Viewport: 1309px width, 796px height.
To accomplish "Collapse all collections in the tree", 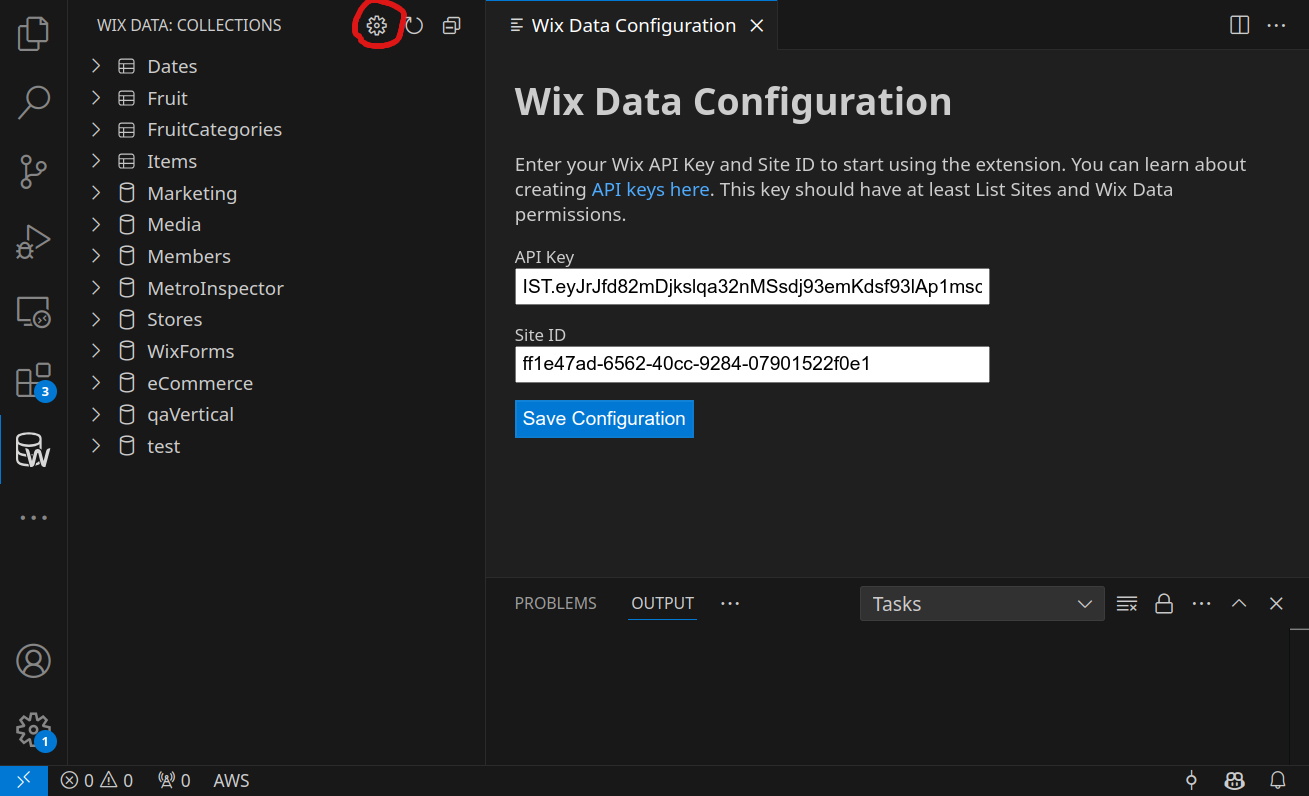I will (452, 26).
